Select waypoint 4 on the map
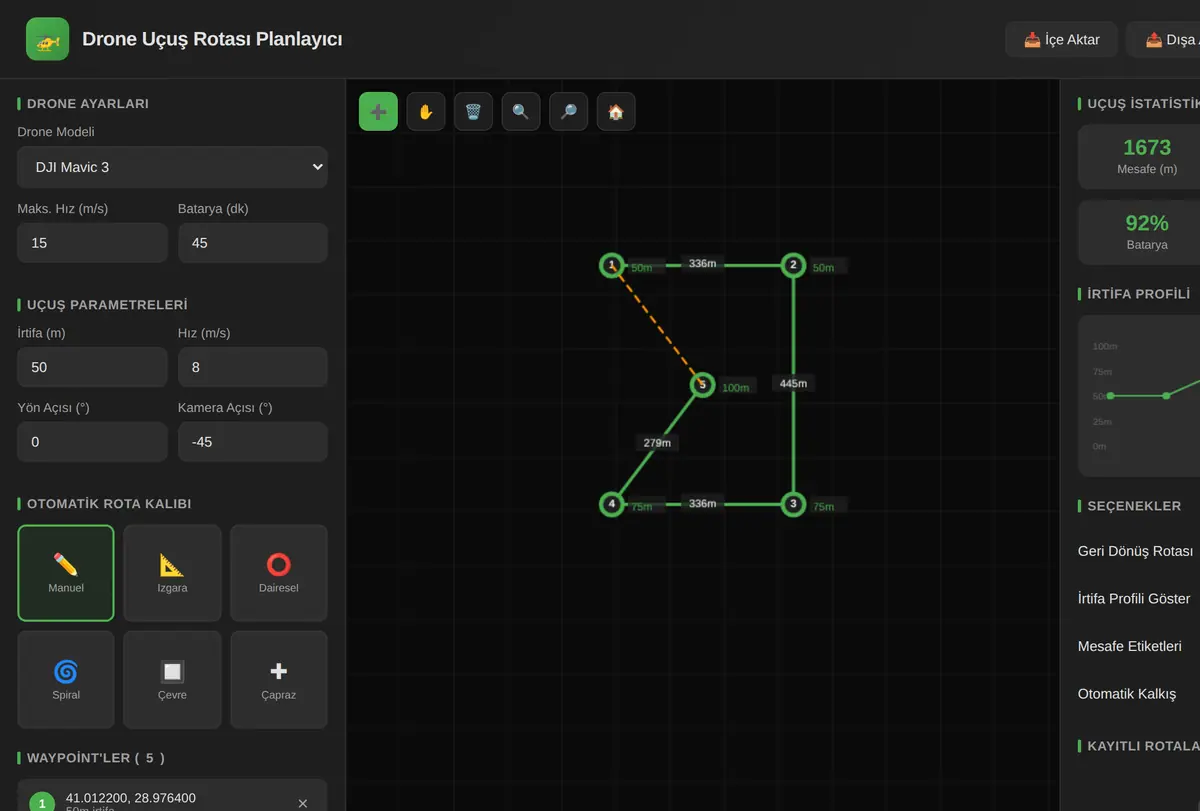 coord(612,504)
